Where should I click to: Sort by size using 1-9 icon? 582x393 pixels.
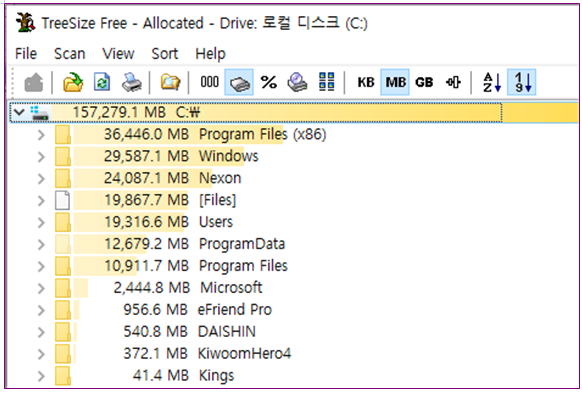coord(521,82)
